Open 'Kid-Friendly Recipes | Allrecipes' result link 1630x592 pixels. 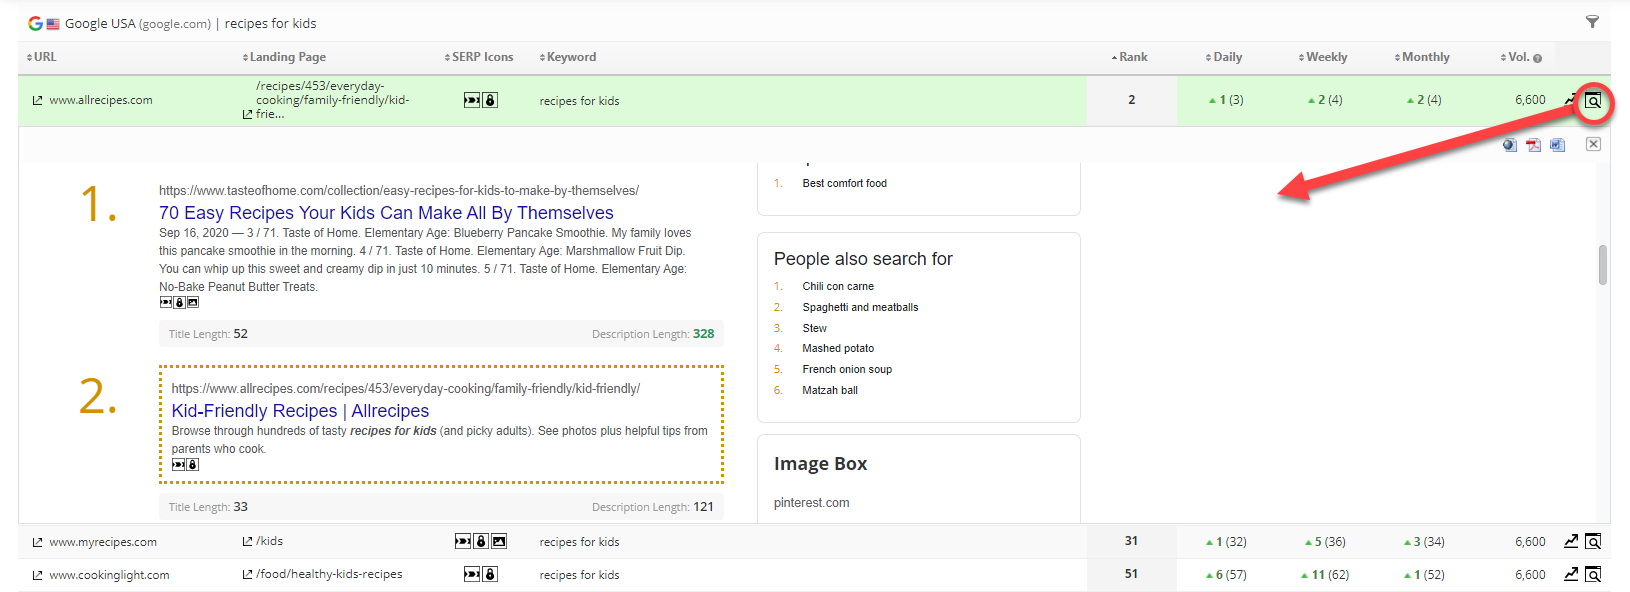[300, 411]
